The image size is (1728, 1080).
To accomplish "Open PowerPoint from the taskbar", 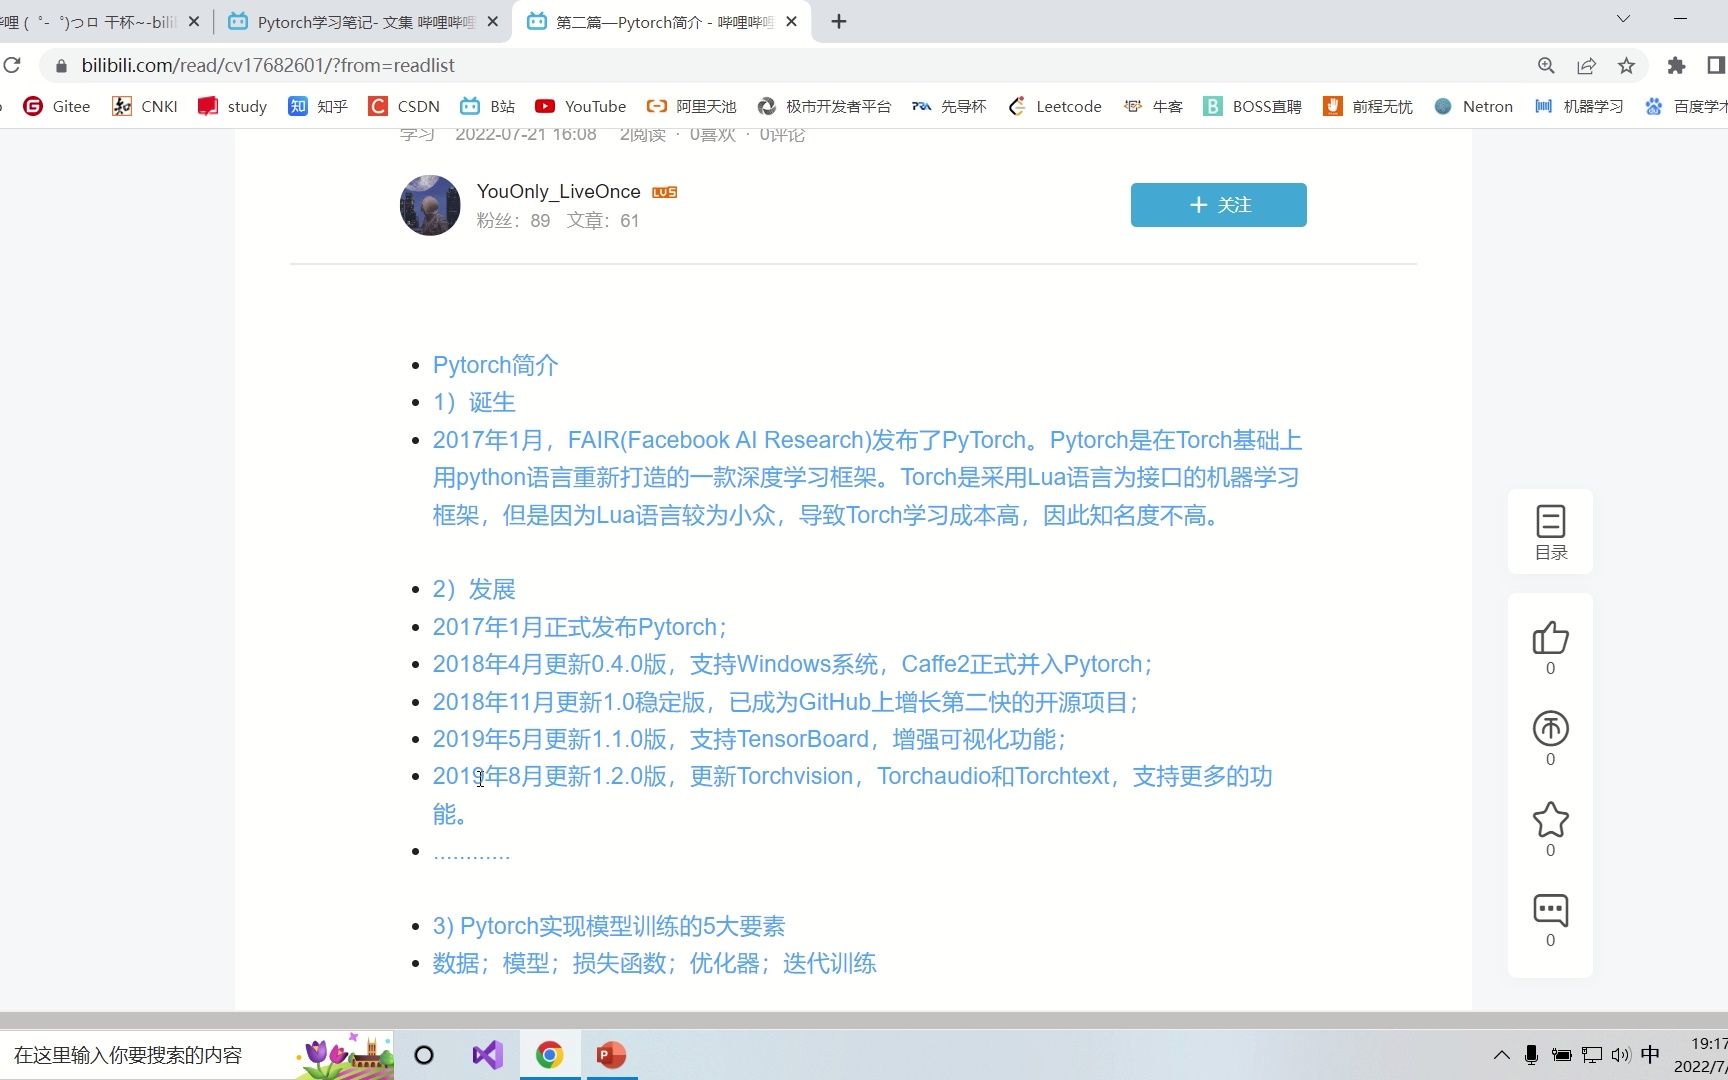I will coord(611,1055).
